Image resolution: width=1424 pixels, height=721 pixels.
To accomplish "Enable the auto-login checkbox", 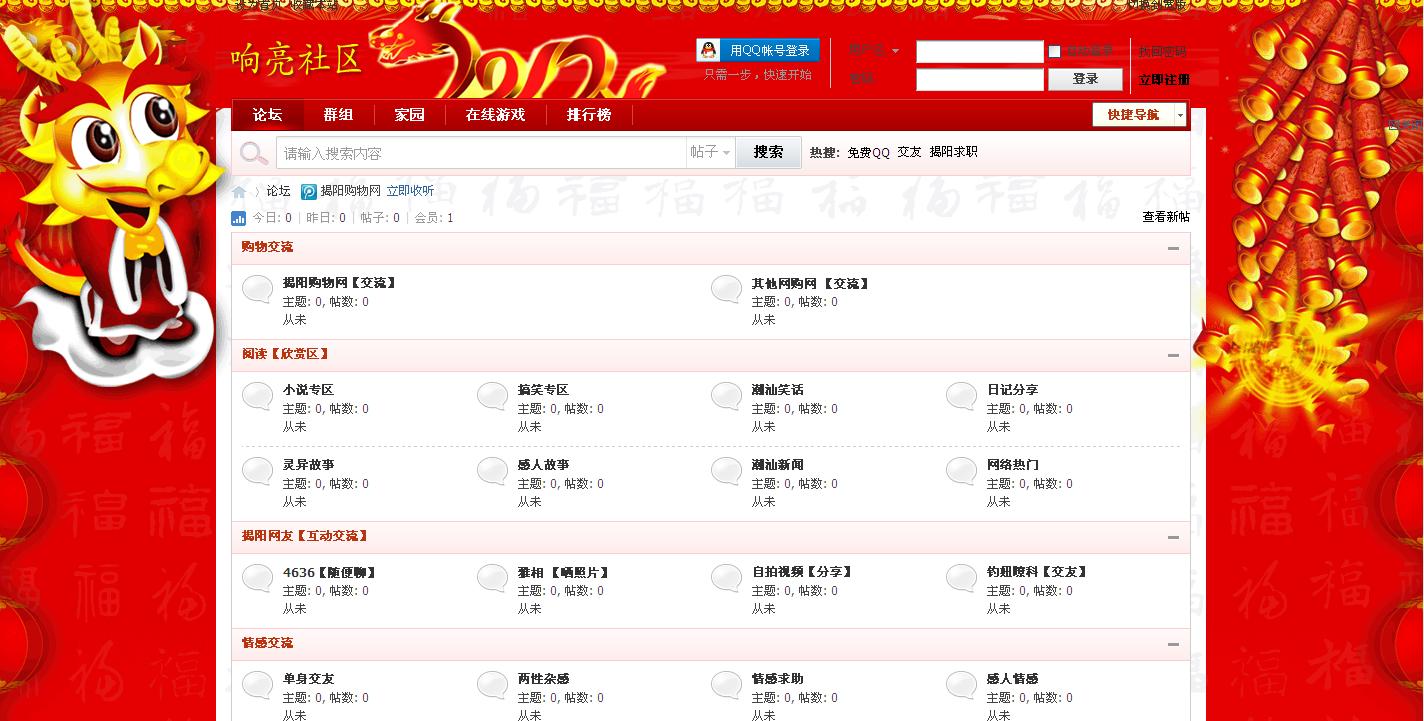I will click(x=1054, y=51).
